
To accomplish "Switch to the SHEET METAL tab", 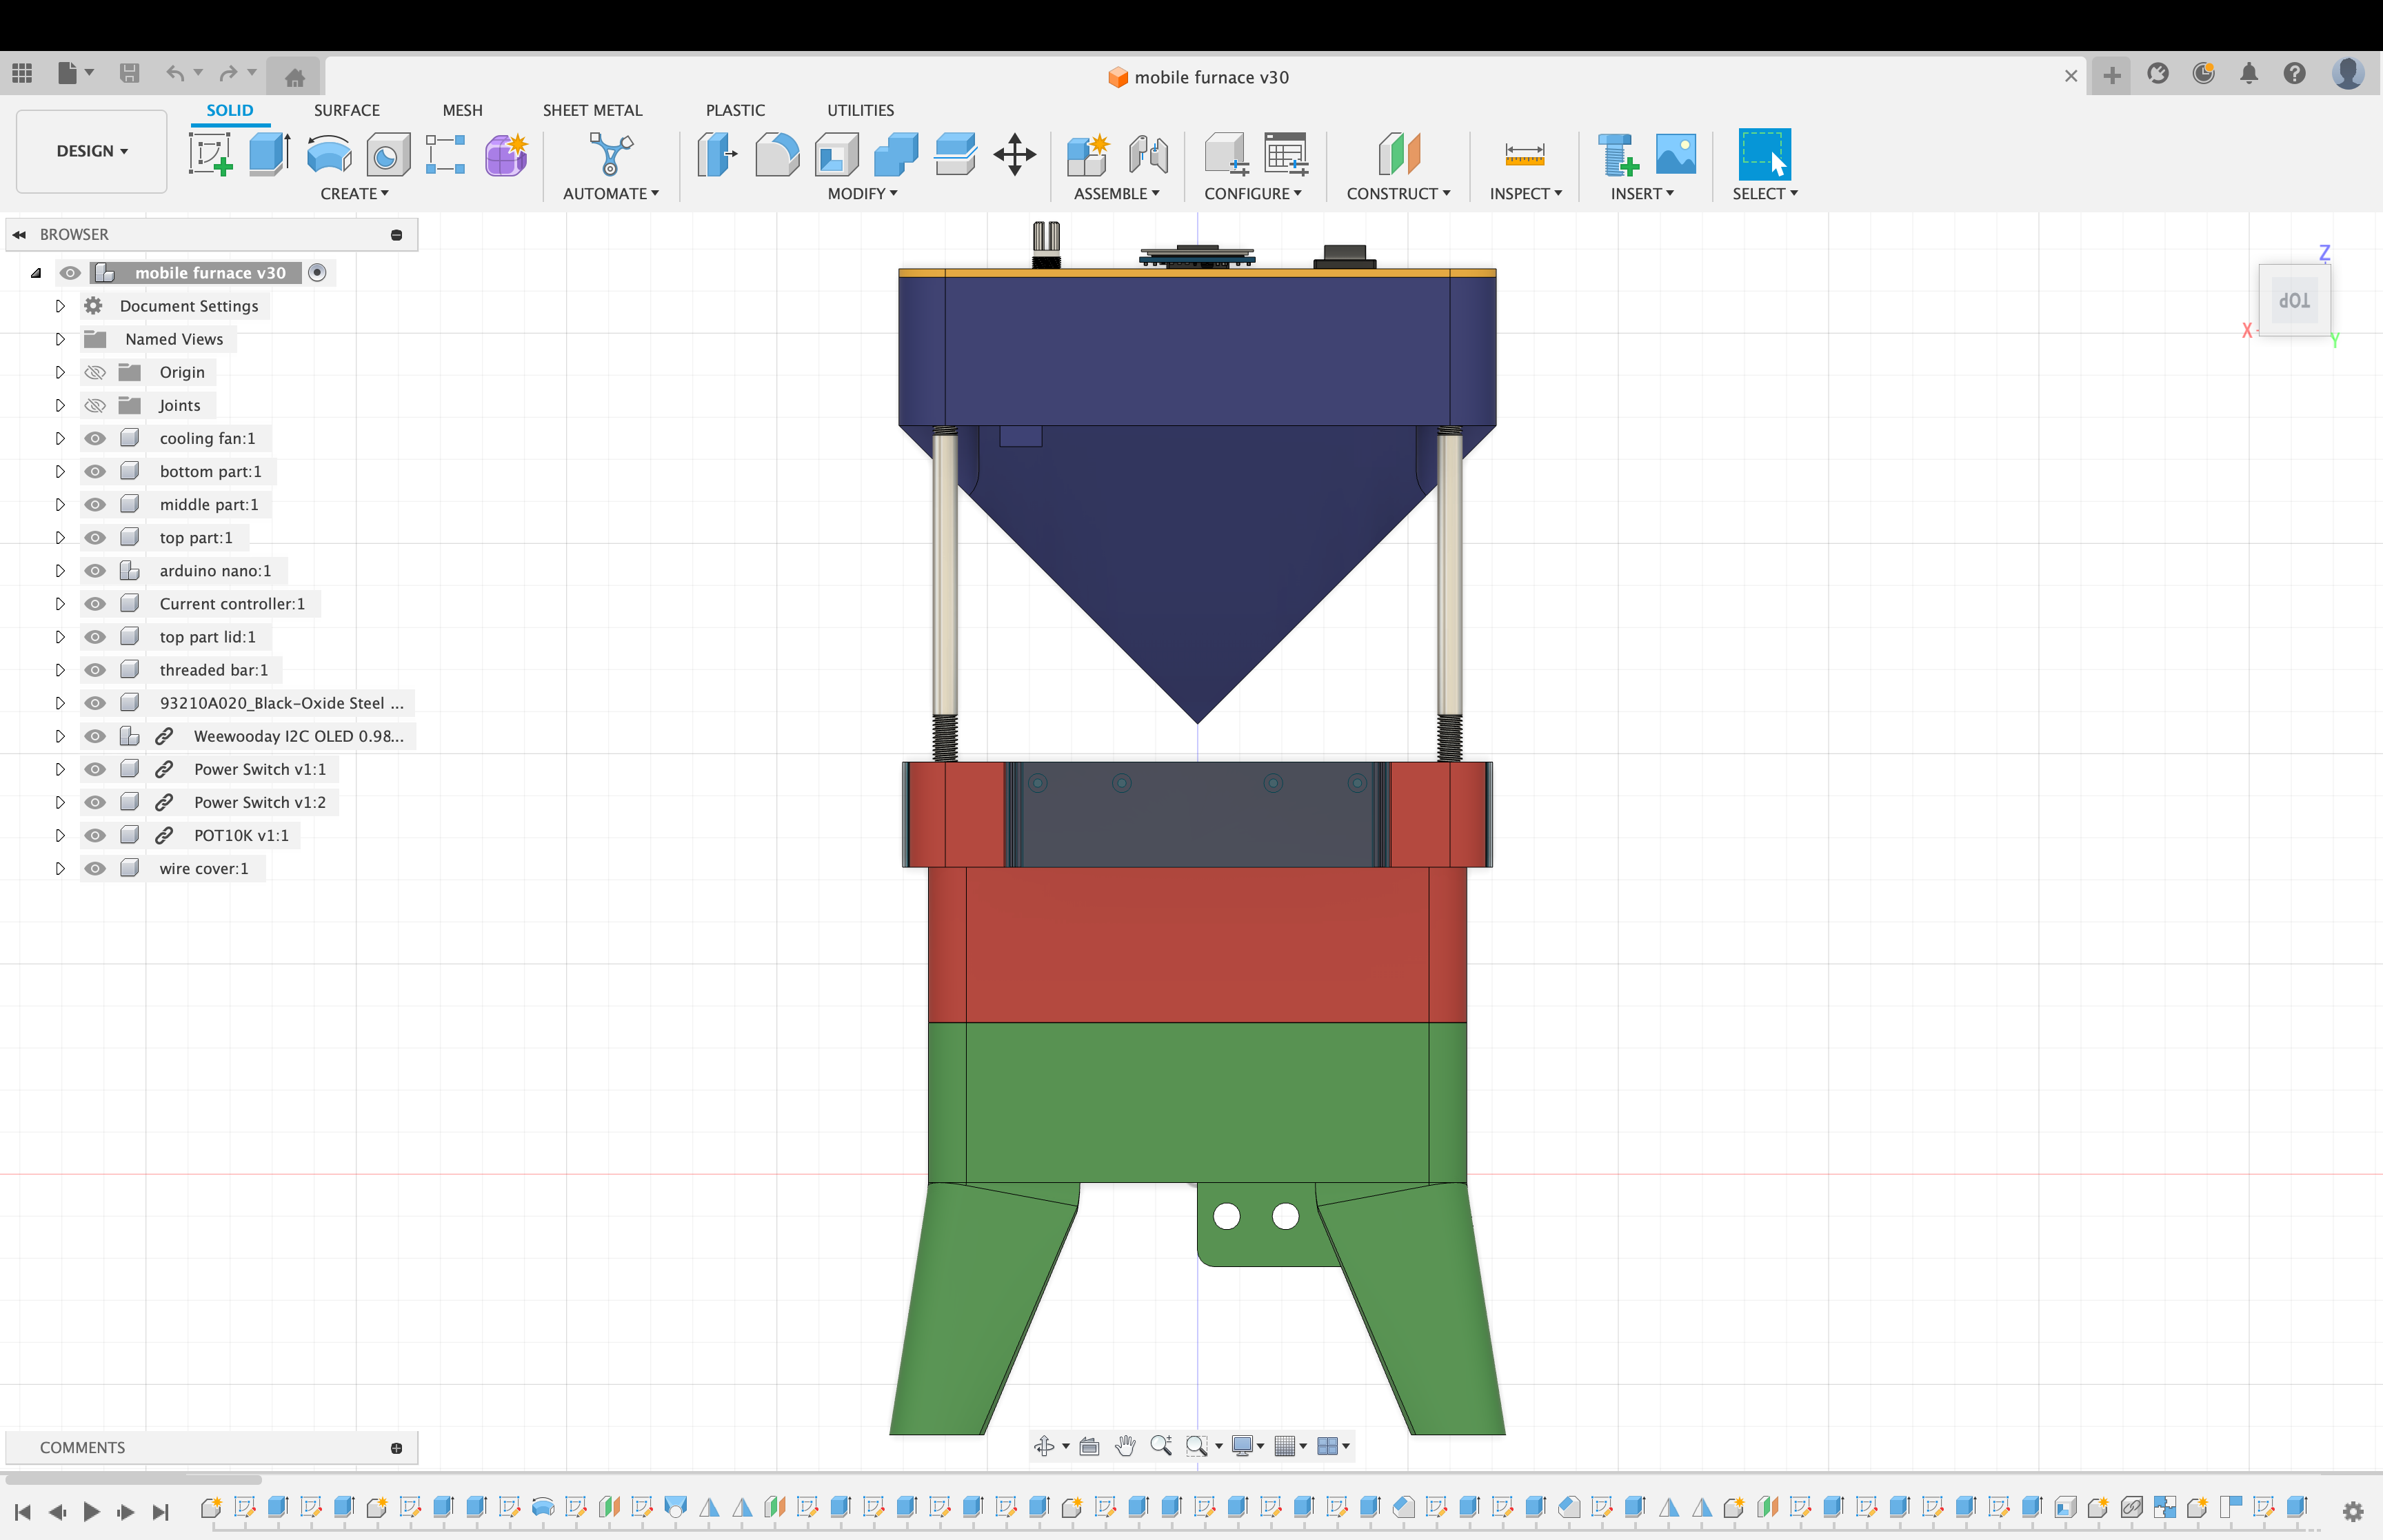I will pos(592,110).
